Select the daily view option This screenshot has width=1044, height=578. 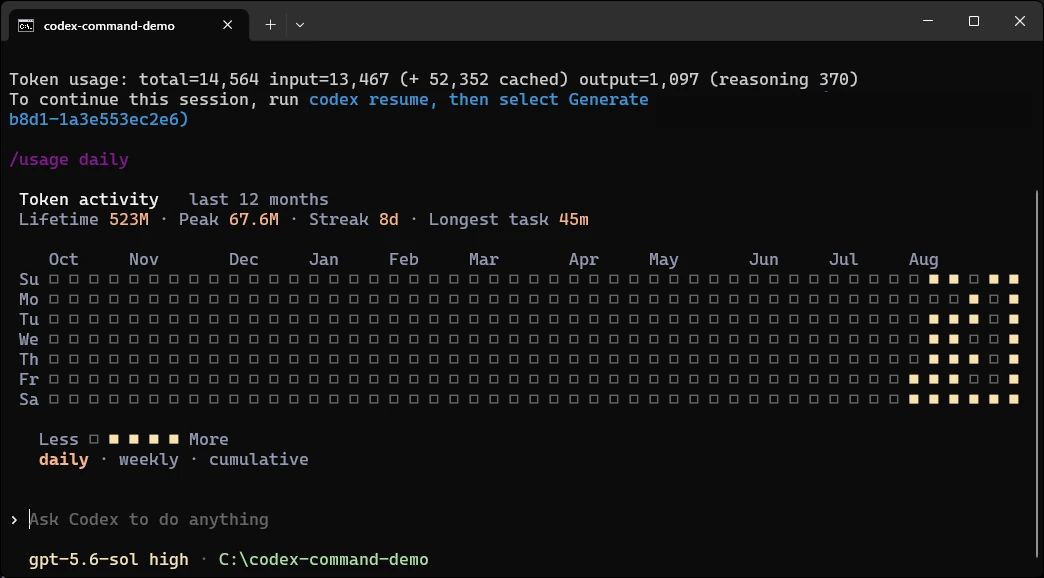pos(64,460)
